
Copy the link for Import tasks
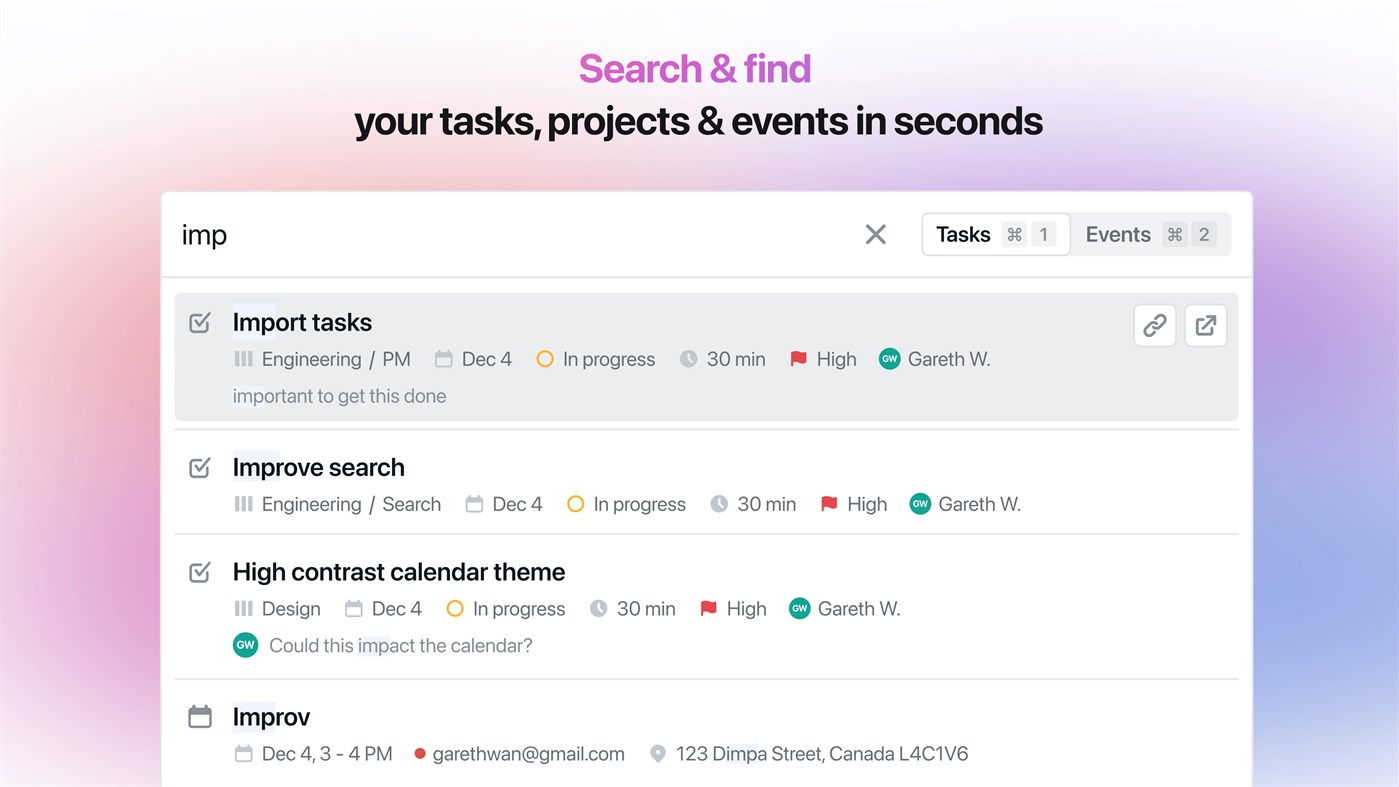pyautogui.click(x=1154, y=325)
